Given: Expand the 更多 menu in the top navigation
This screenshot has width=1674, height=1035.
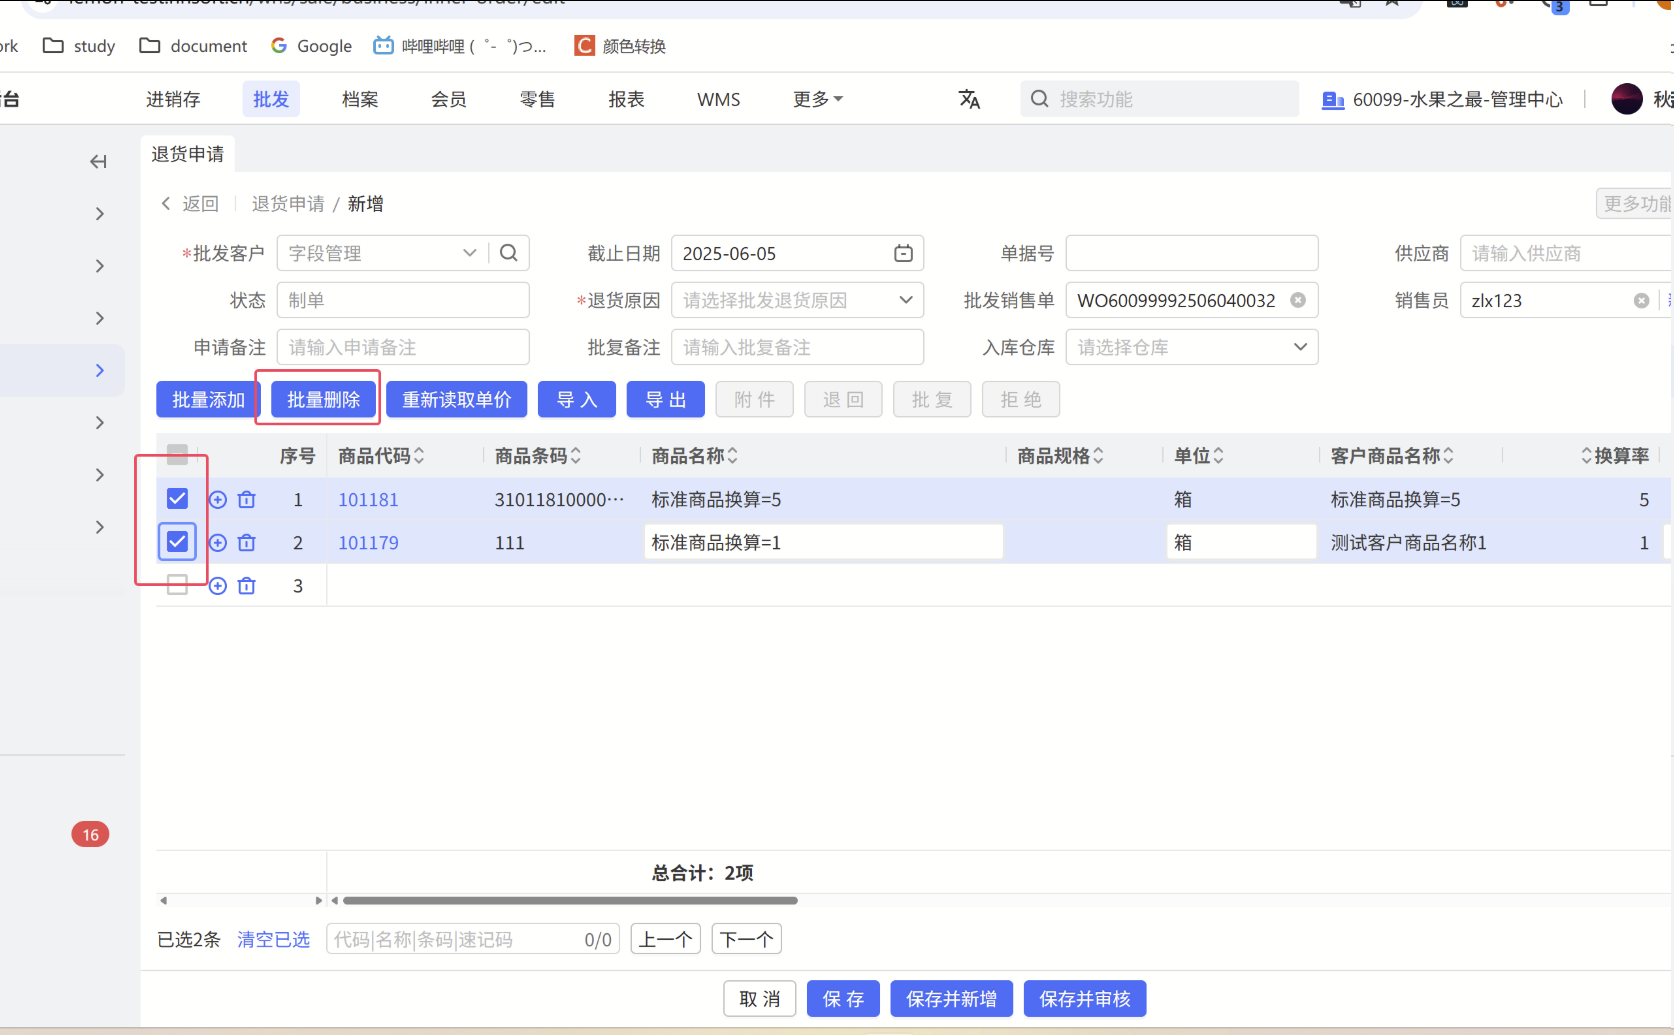Looking at the screenshot, I should pyautogui.click(x=818, y=99).
